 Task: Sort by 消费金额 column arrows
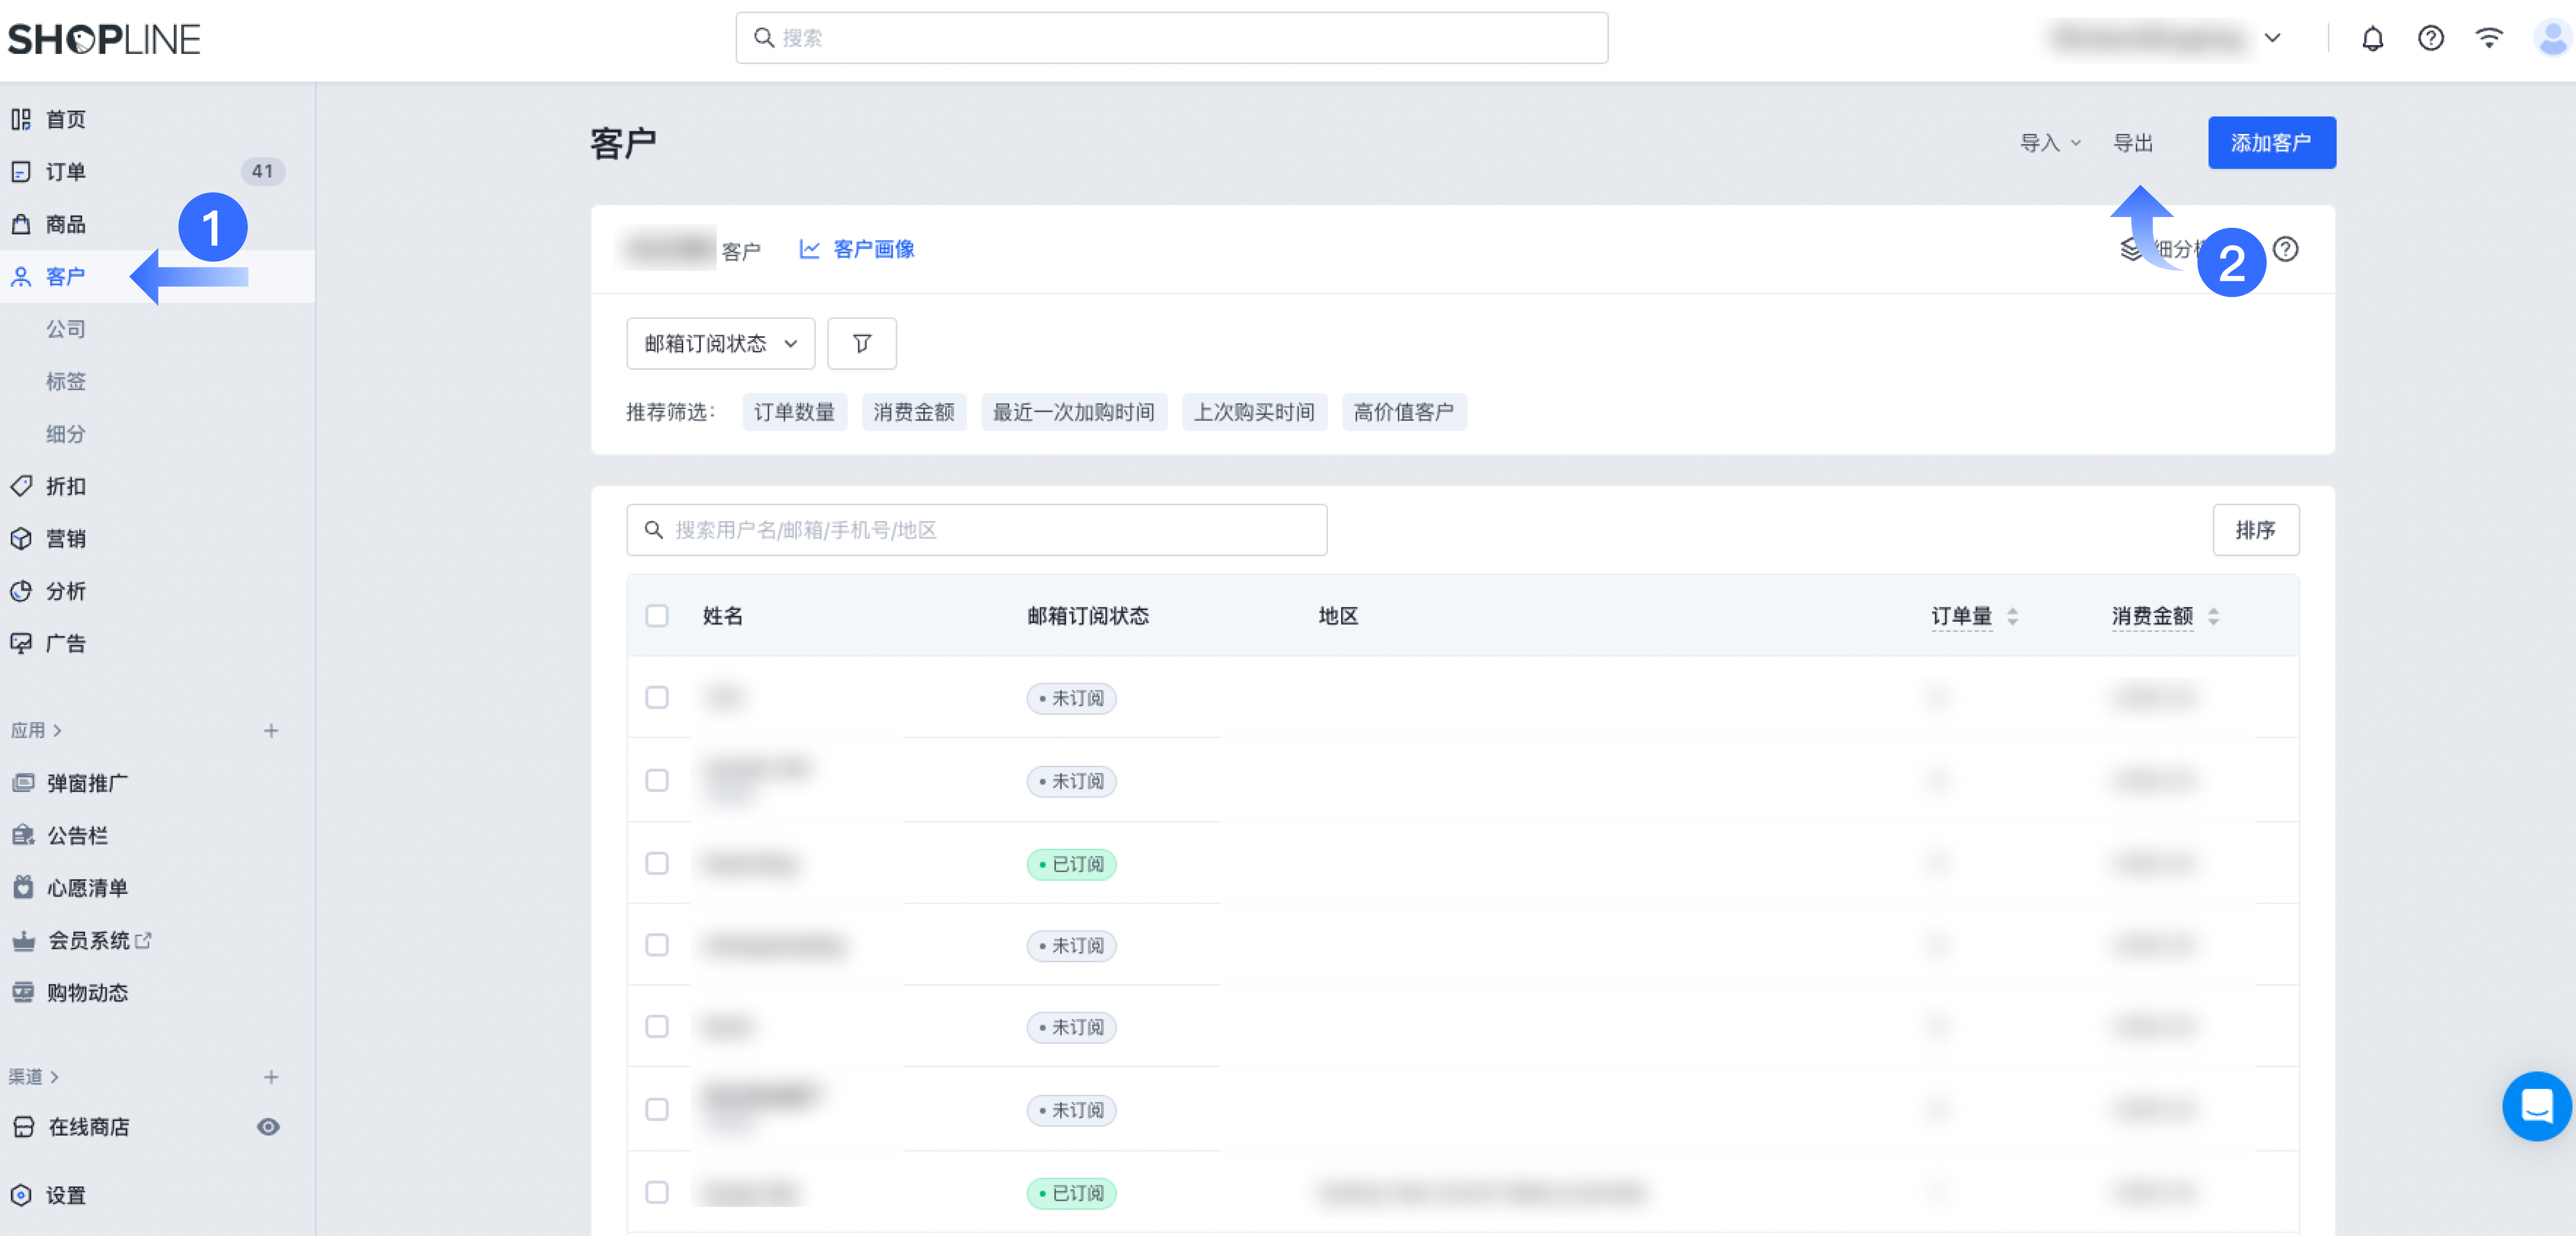(2214, 617)
